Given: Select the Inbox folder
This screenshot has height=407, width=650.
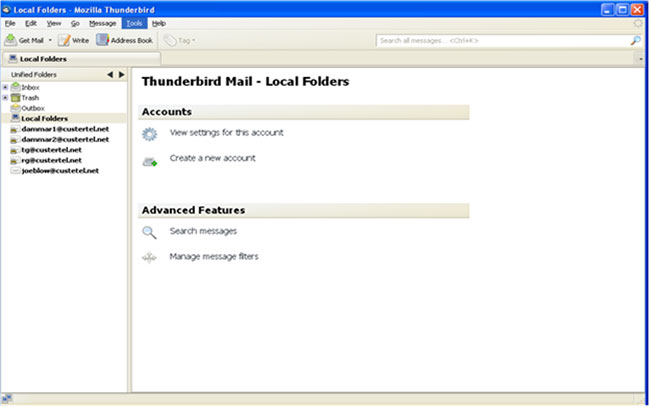Looking at the screenshot, I should click(x=25, y=87).
